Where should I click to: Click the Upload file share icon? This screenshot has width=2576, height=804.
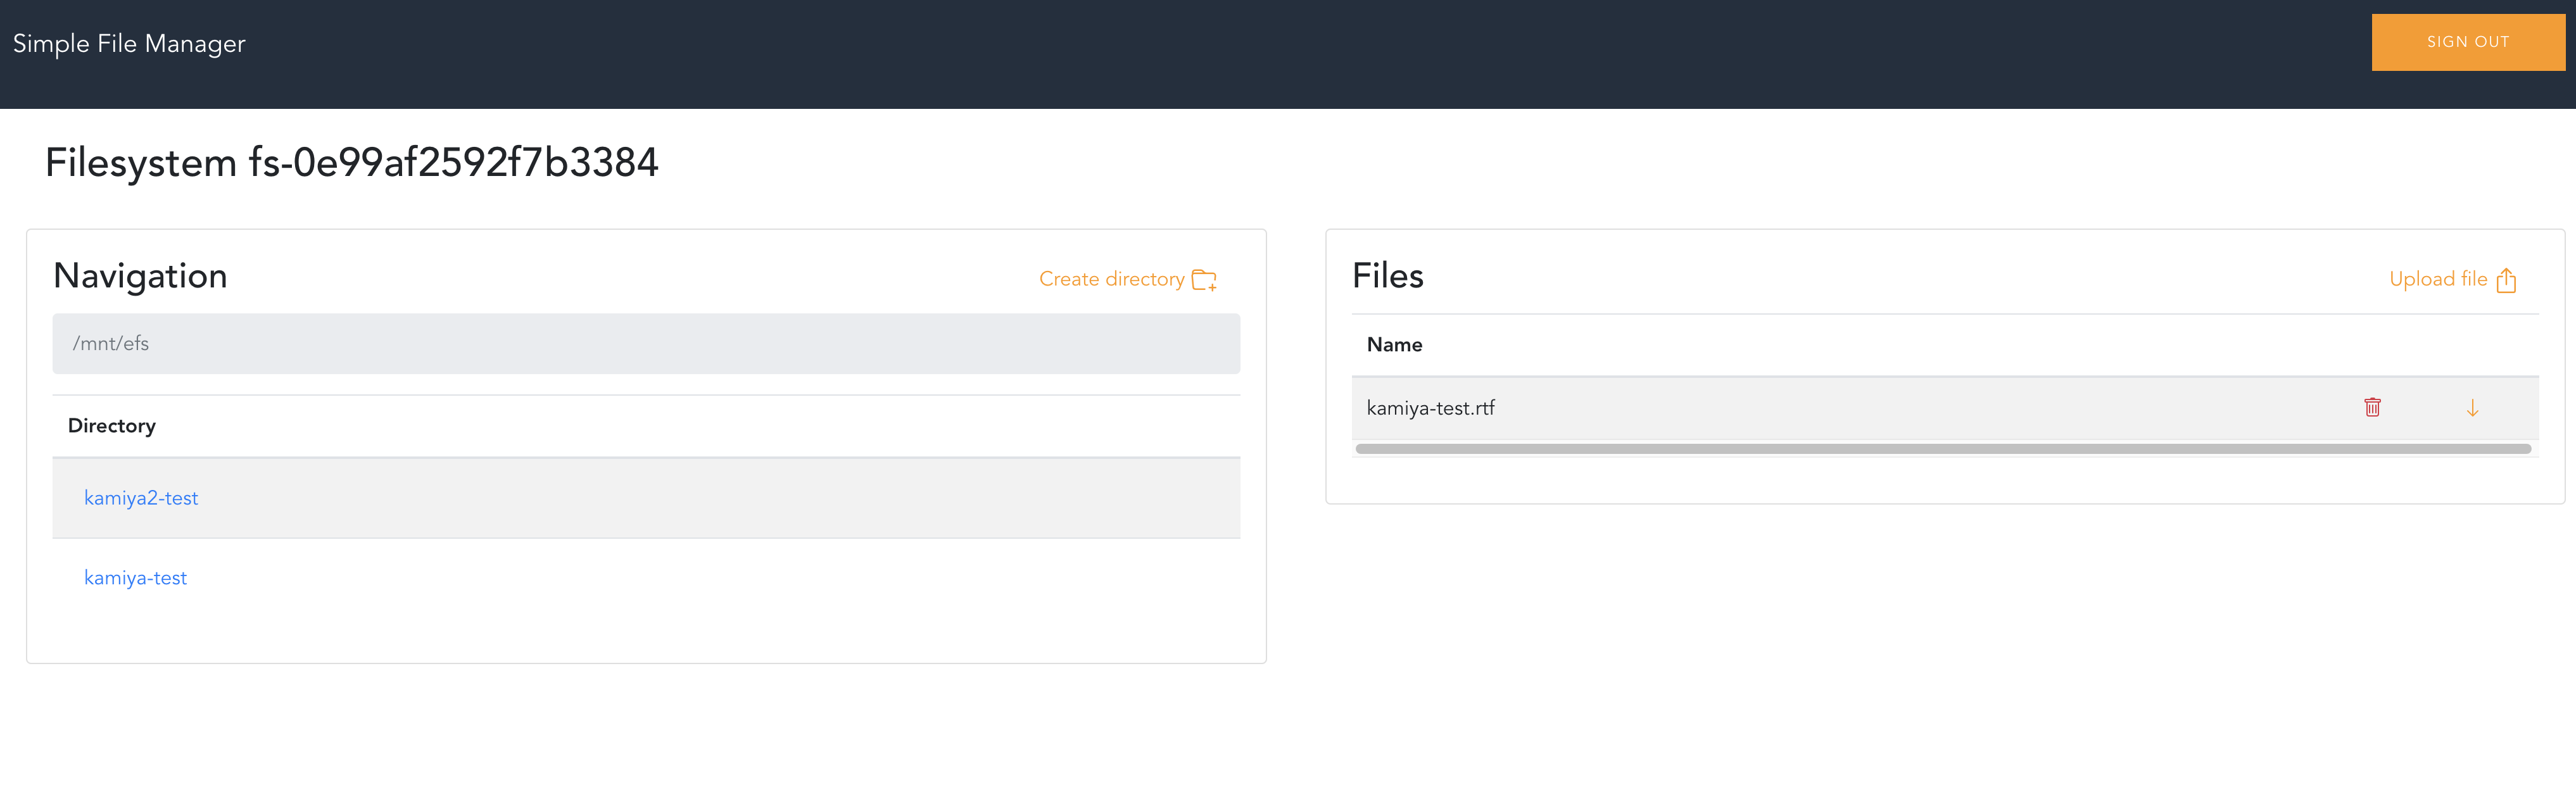tap(2508, 280)
